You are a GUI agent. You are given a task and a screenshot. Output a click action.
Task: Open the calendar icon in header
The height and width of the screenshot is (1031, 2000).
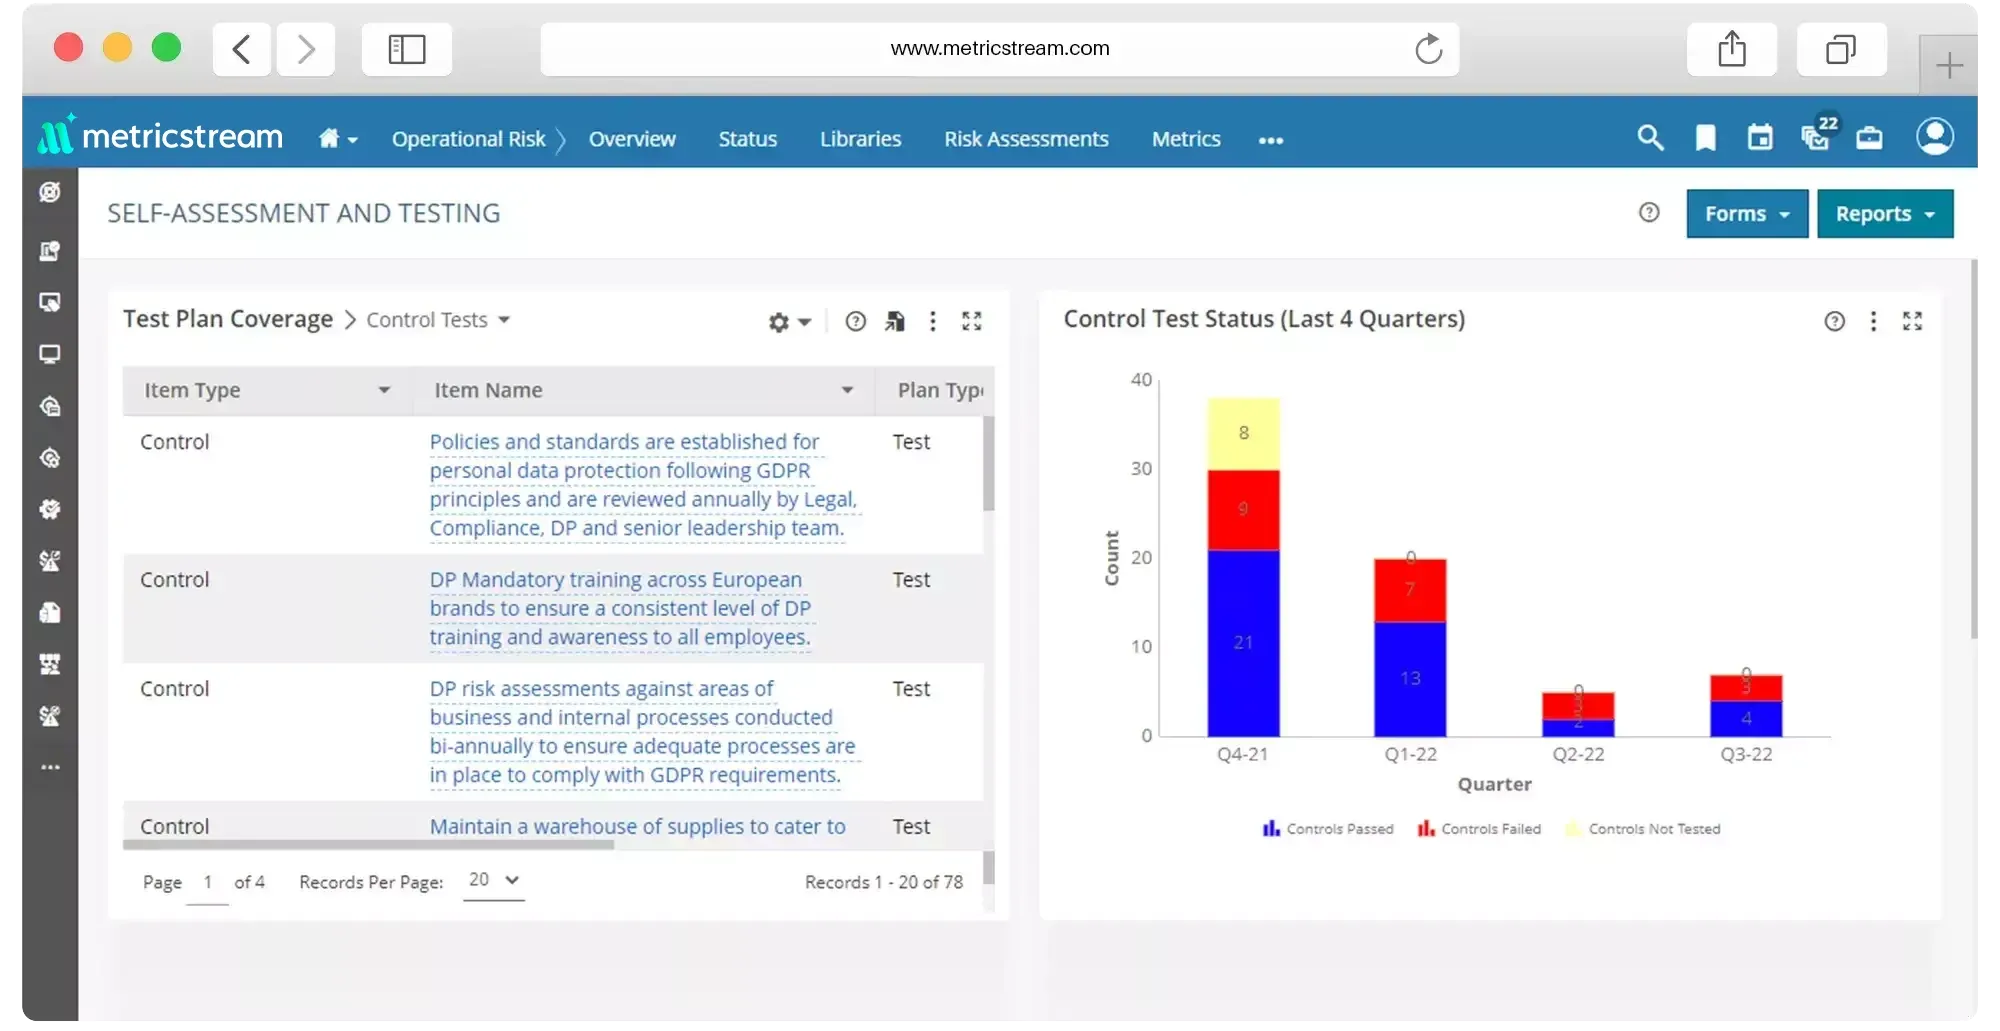(1760, 137)
